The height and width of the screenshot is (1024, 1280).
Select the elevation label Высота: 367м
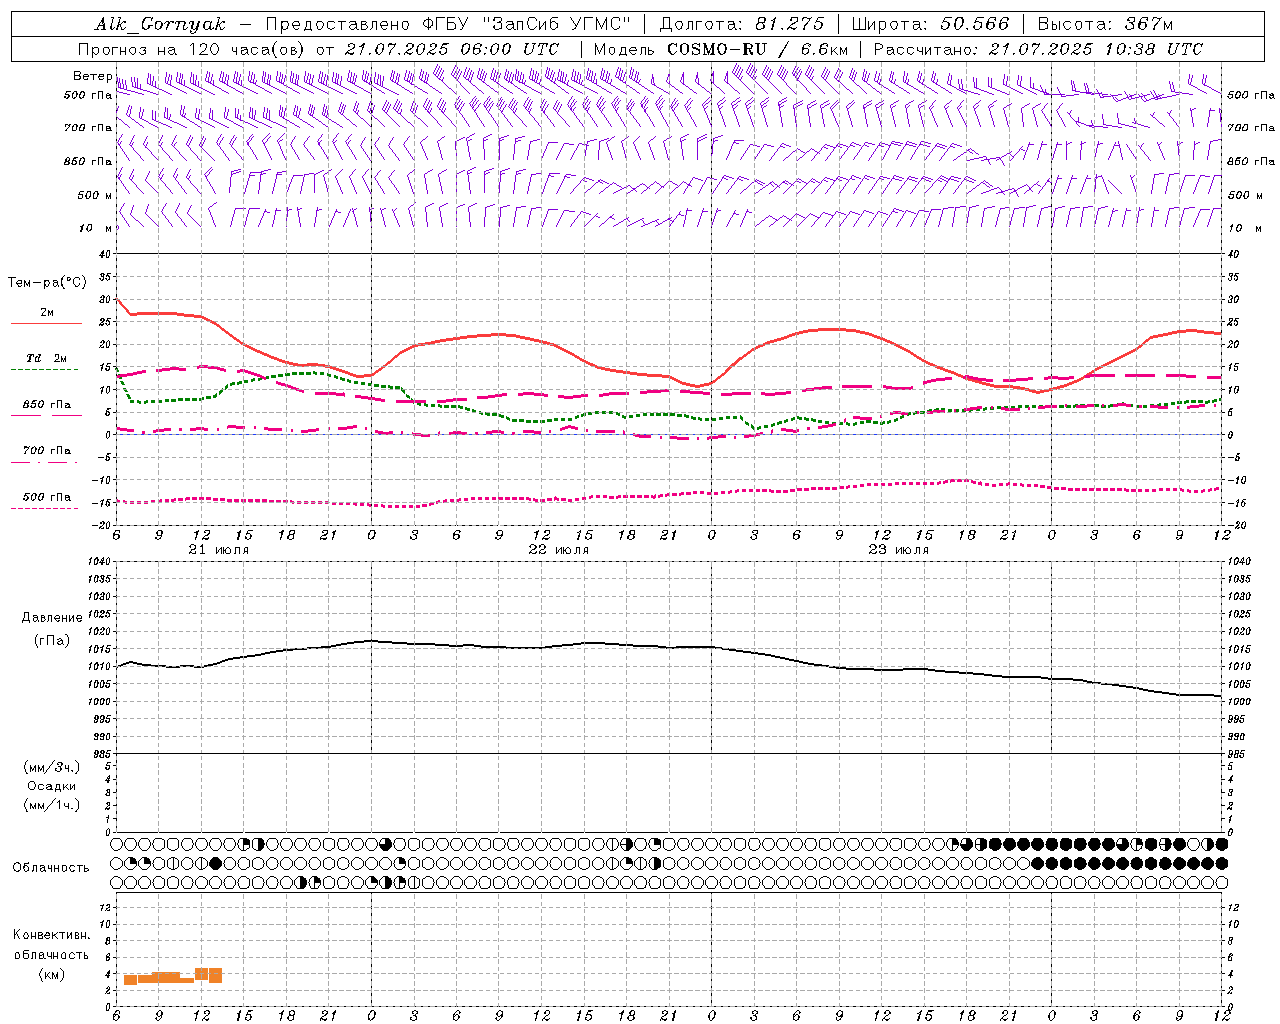pyautogui.click(x=1105, y=24)
